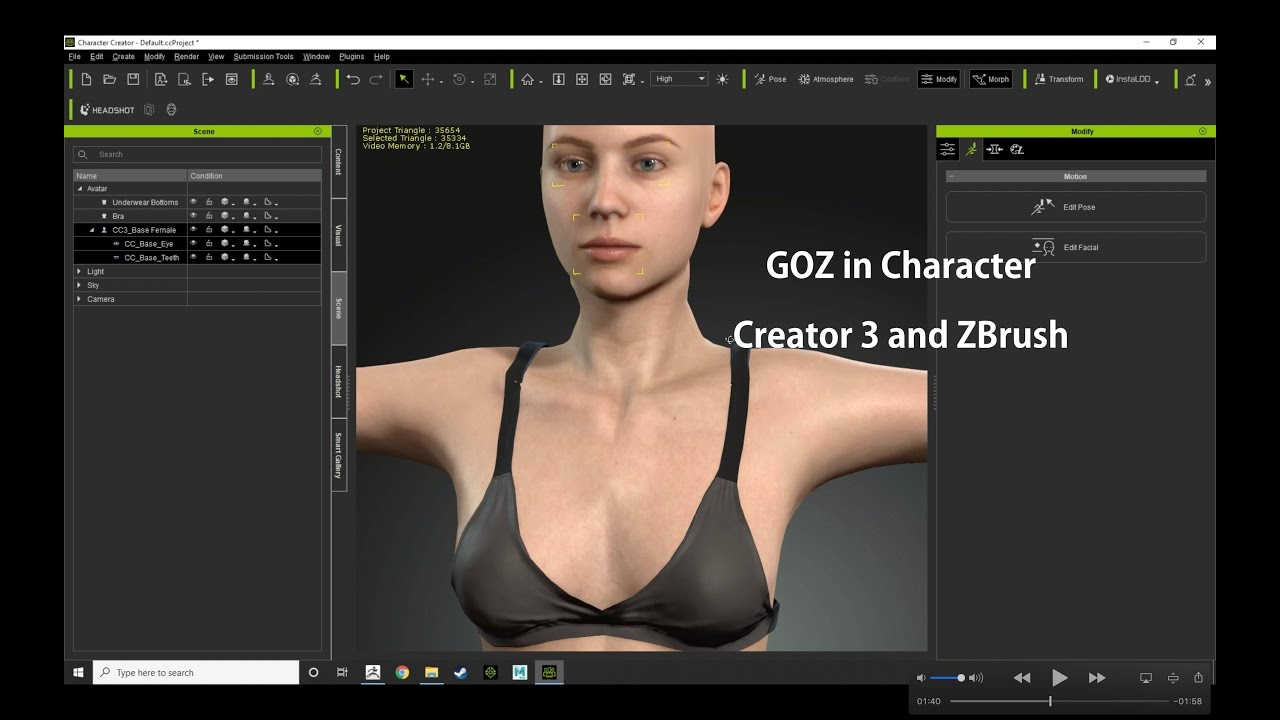
Task: Click the video progress bar scrubber
Action: pyautogui.click(x=1050, y=701)
